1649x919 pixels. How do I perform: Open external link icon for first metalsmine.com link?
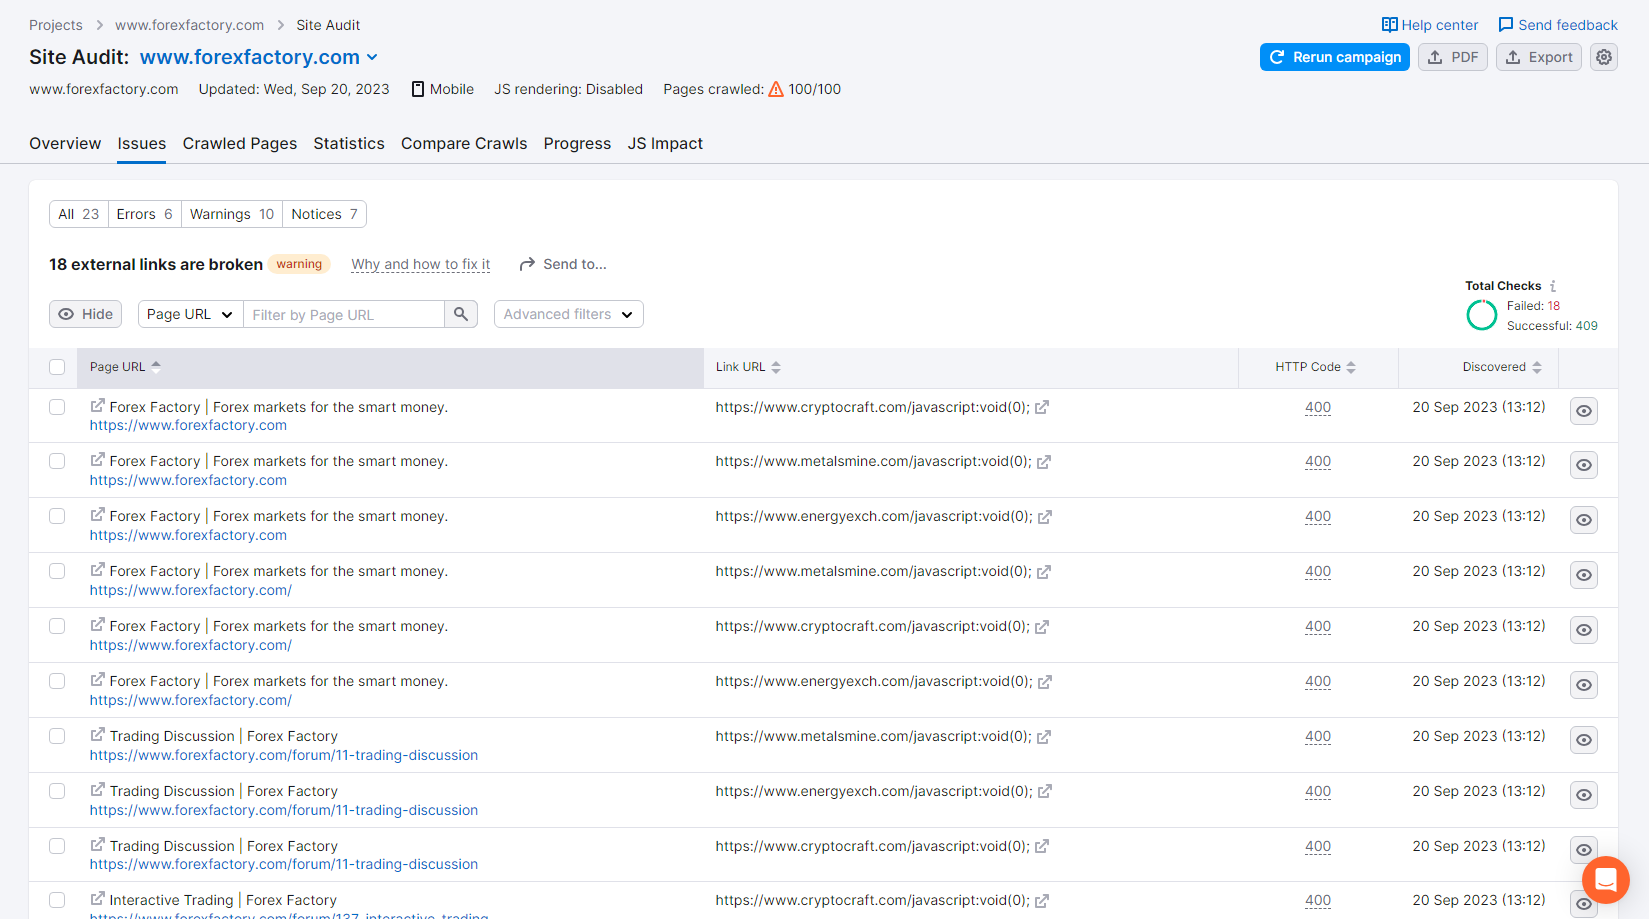1044,462
